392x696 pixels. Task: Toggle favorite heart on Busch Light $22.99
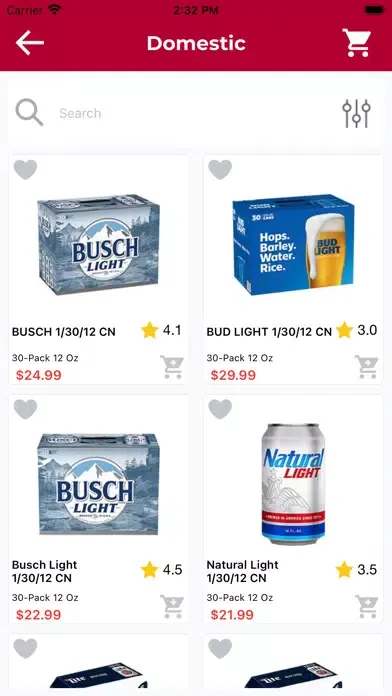25,409
